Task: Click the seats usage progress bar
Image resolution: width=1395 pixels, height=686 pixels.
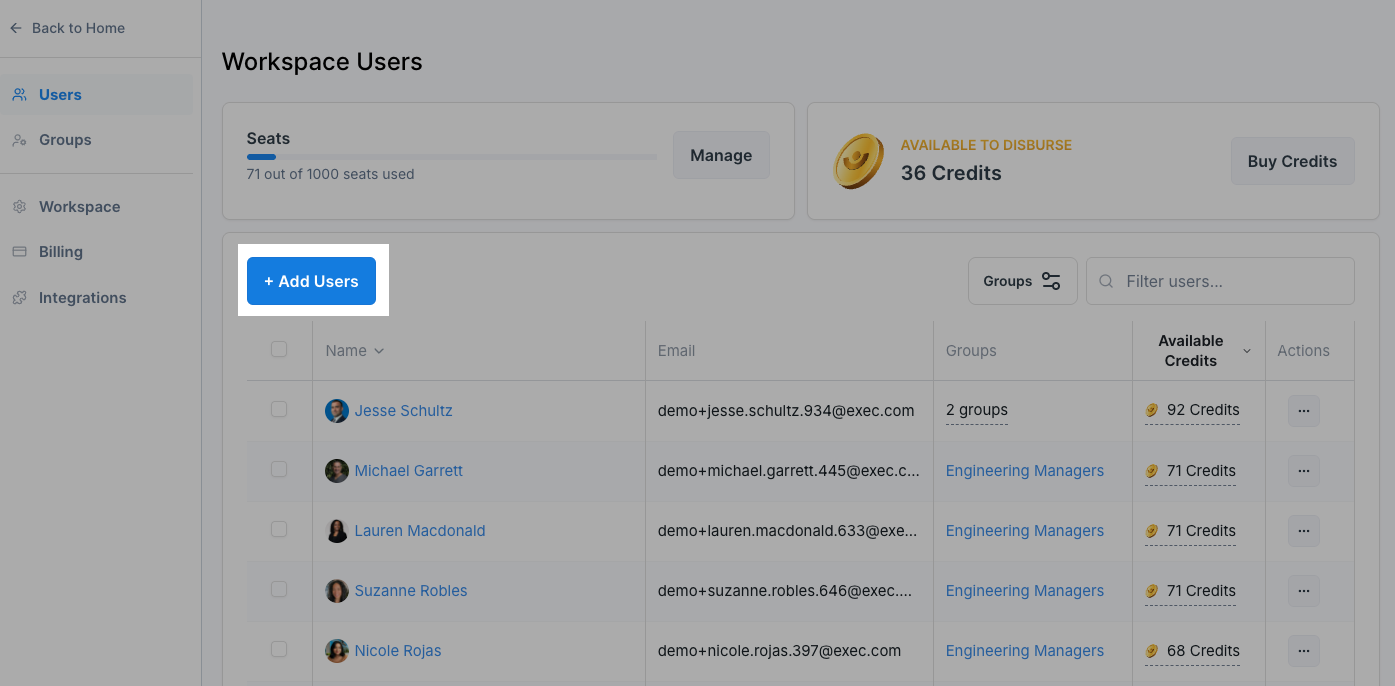Action: pos(452,157)
